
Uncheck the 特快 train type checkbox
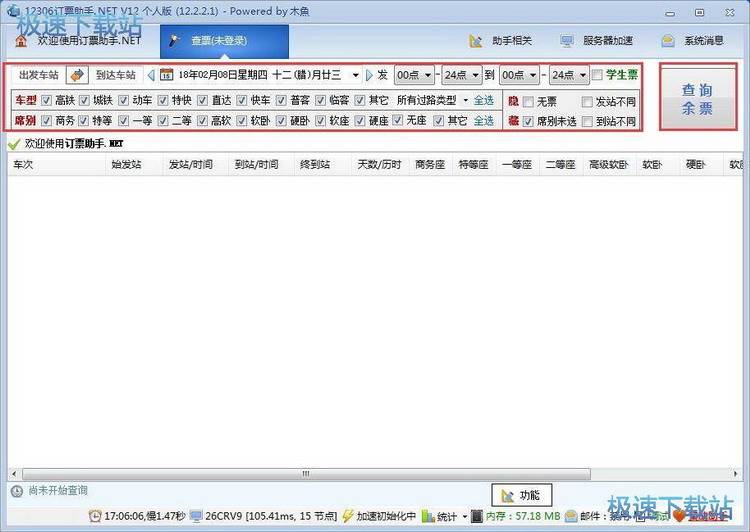(163, 100)
